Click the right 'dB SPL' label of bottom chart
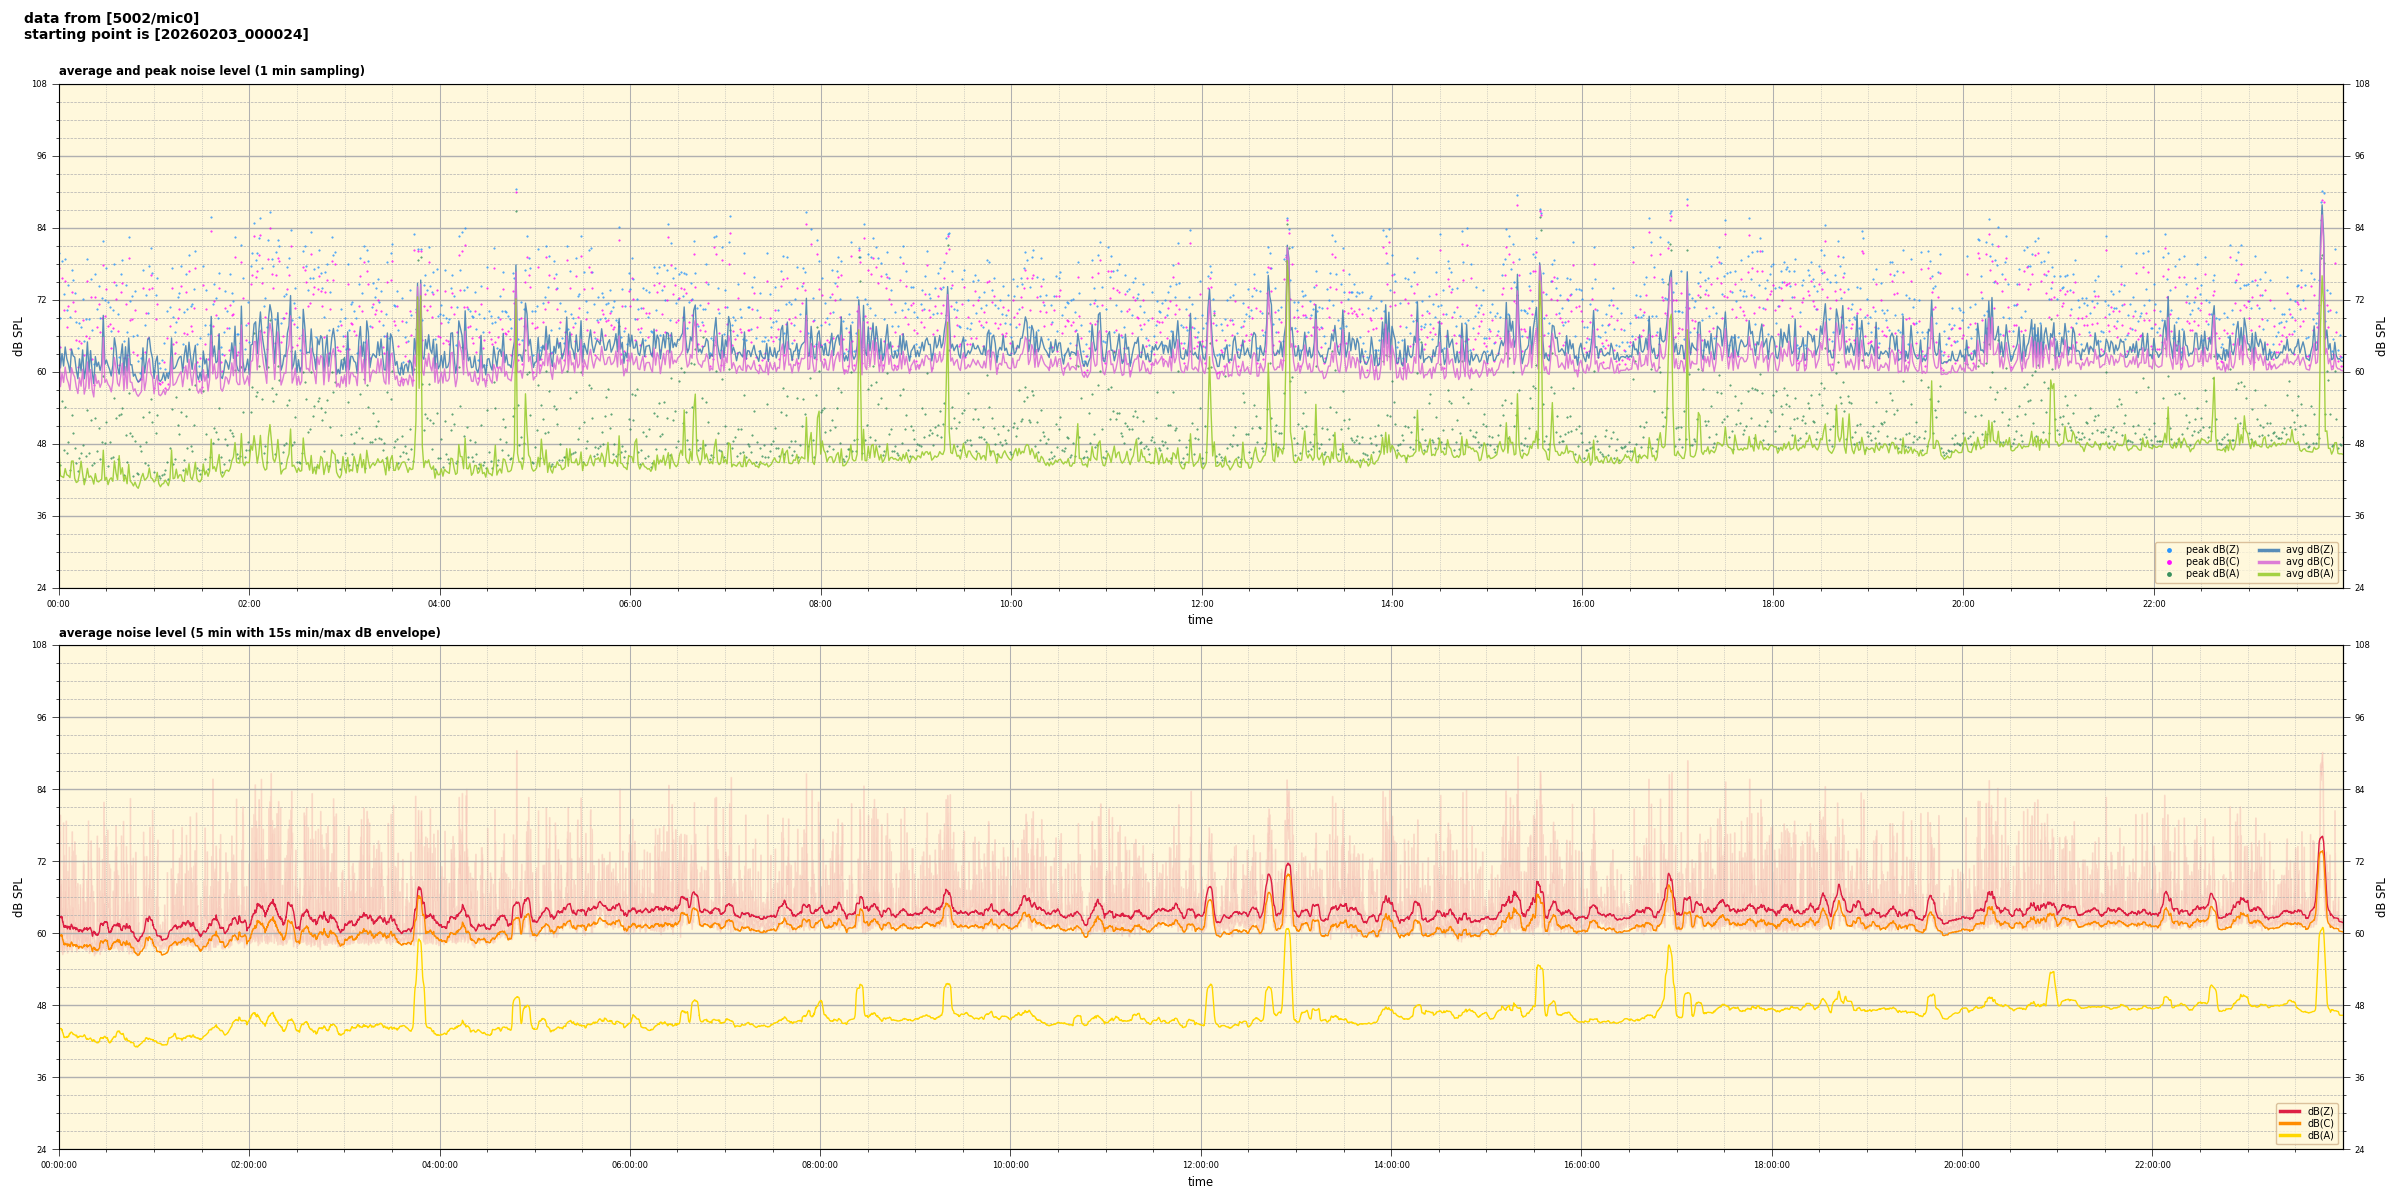 coord(2381,897)
